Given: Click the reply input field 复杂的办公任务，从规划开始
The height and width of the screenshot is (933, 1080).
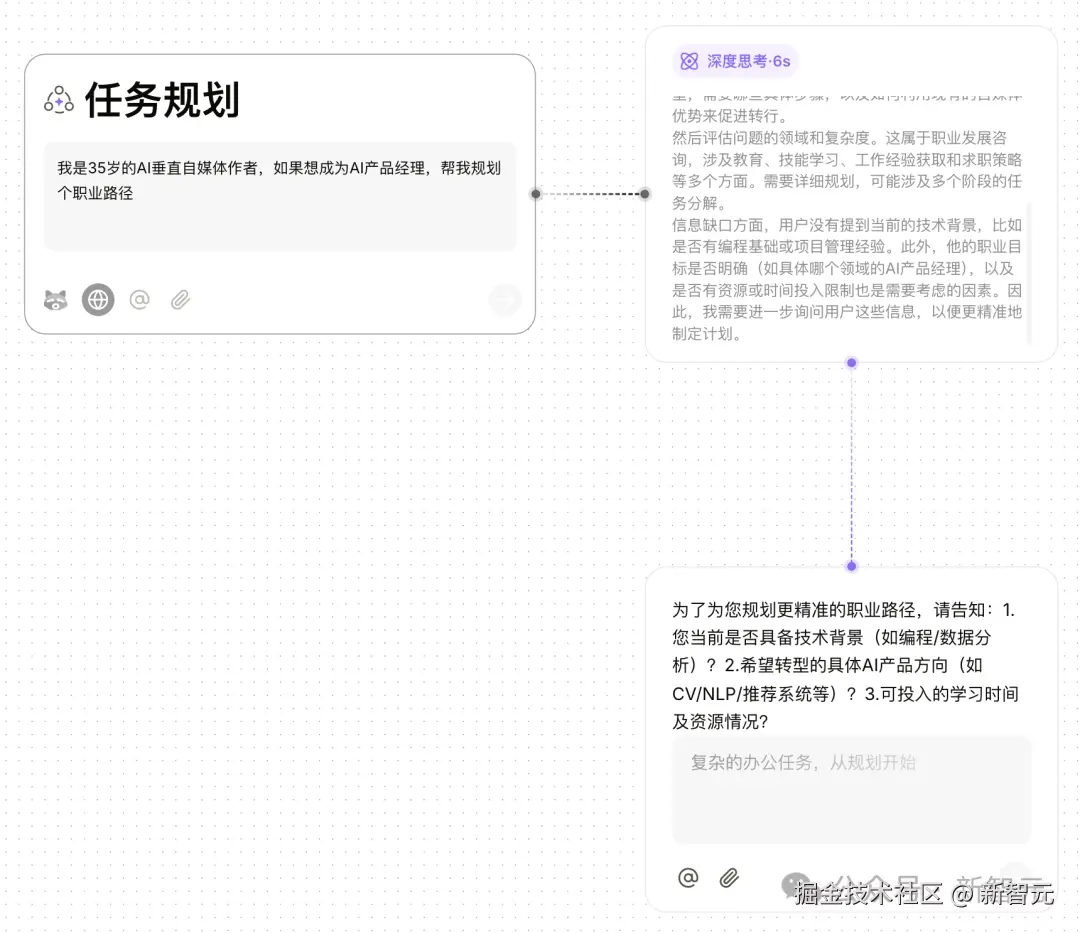Looking at the screenshot, I should 851,790.
